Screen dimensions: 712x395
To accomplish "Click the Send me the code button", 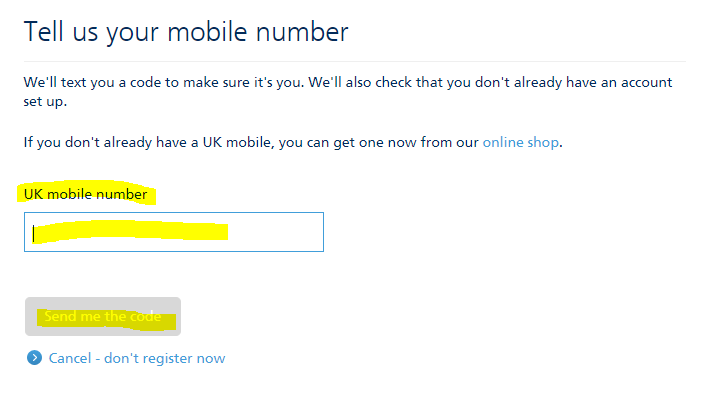I will [x=103, y=316].
